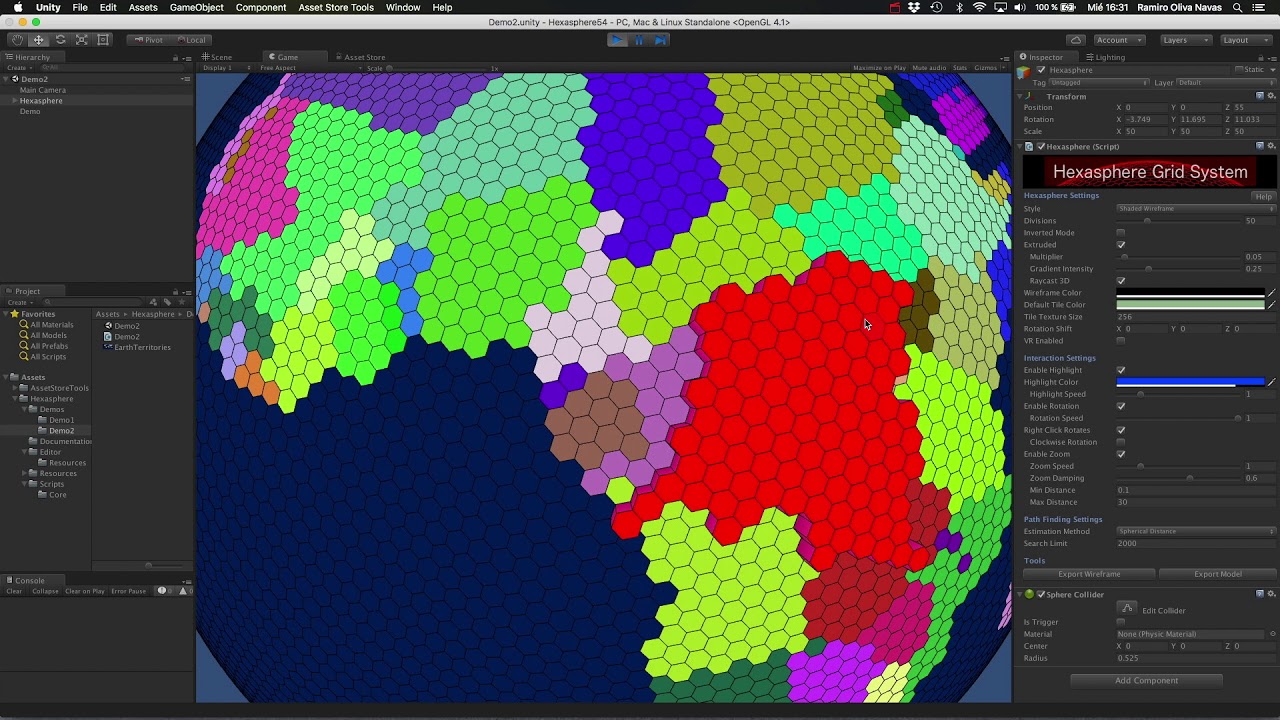Open the Layers dropdown
Screen dimensions: 1280x720
pyautogui.click(x=1184, y=40)
